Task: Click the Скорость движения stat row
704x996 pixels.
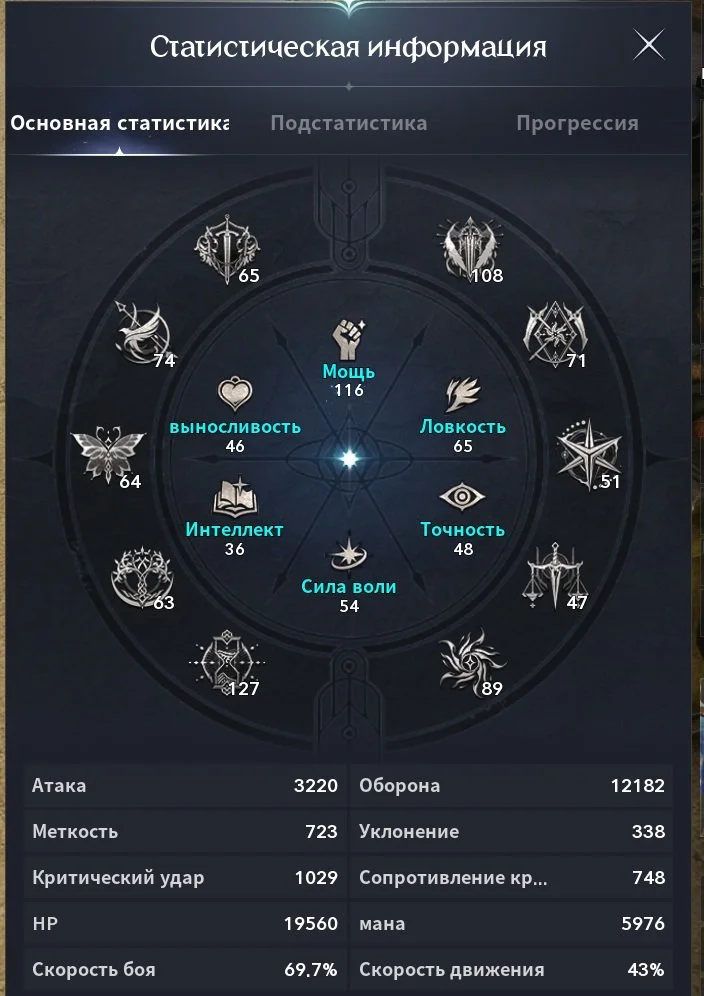Action: click(511, 969)
